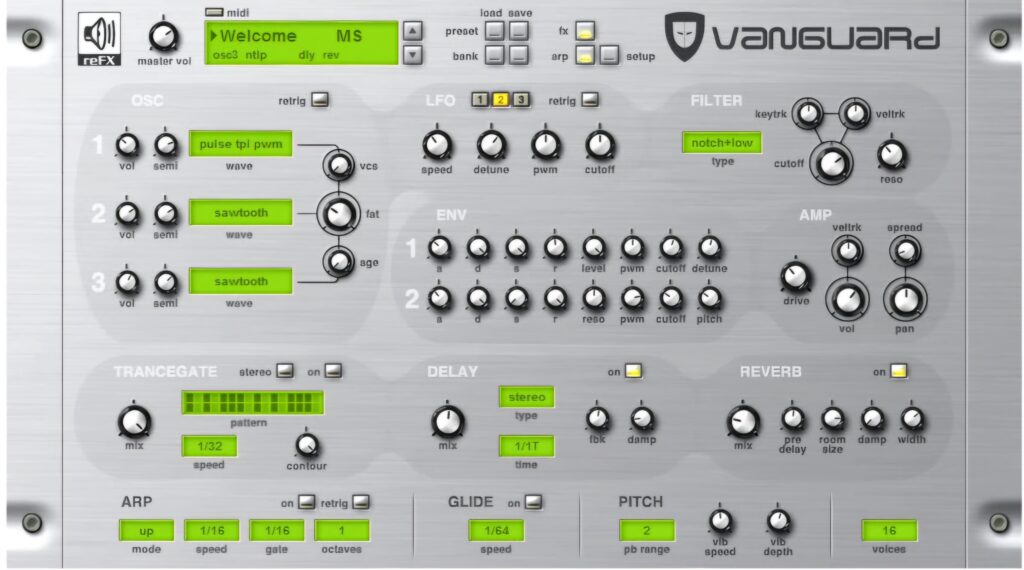
Task: Click the reverb room size knob
Action: 832,419
